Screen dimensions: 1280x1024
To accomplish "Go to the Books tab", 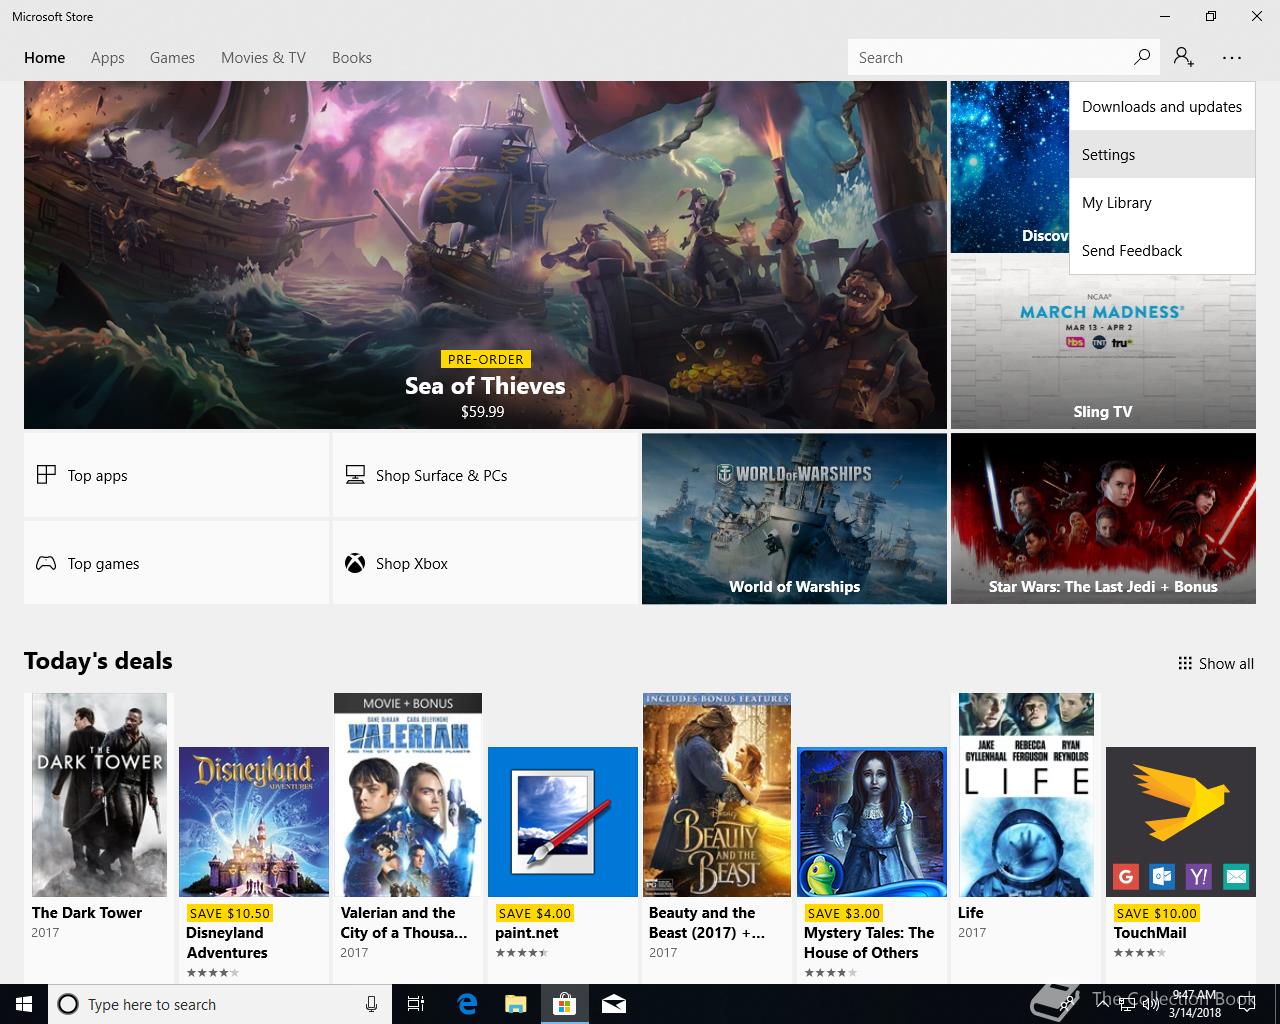I will tap(352, 58).
